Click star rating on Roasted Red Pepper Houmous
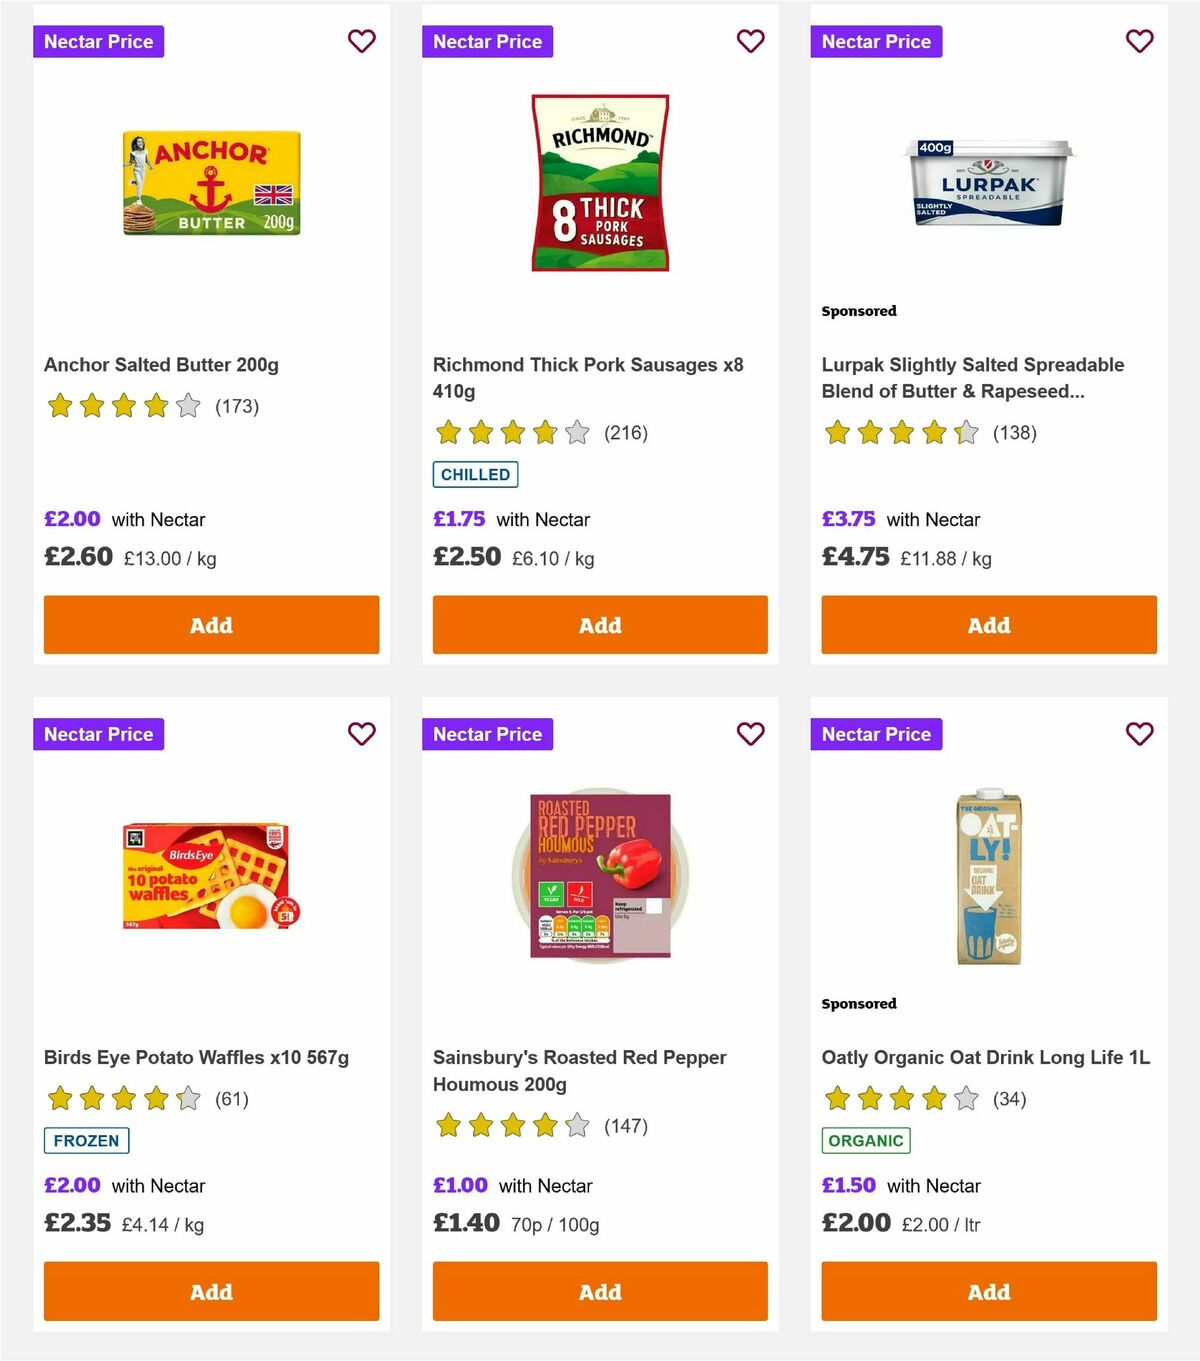This screenshot has height=1361, width=1200. click(x=510, y=1125)
